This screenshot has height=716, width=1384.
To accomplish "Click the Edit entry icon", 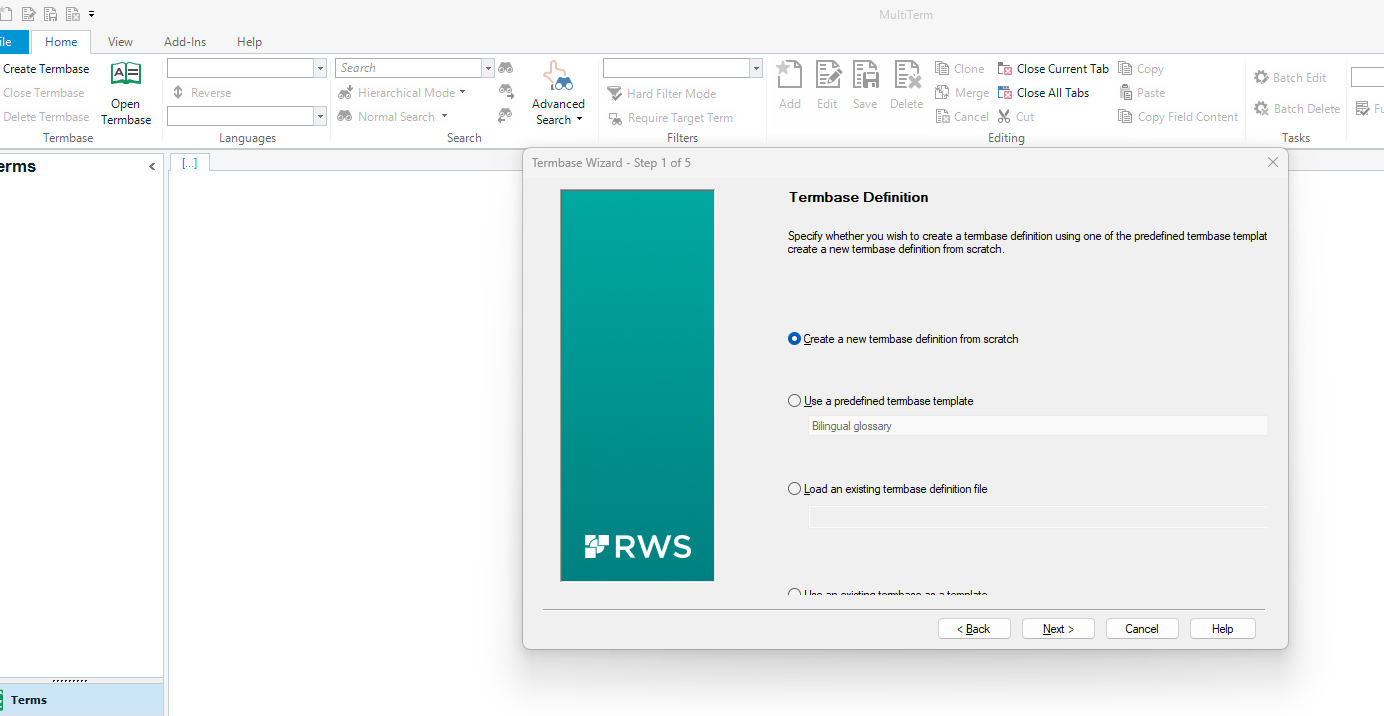I will coord(827,75).
